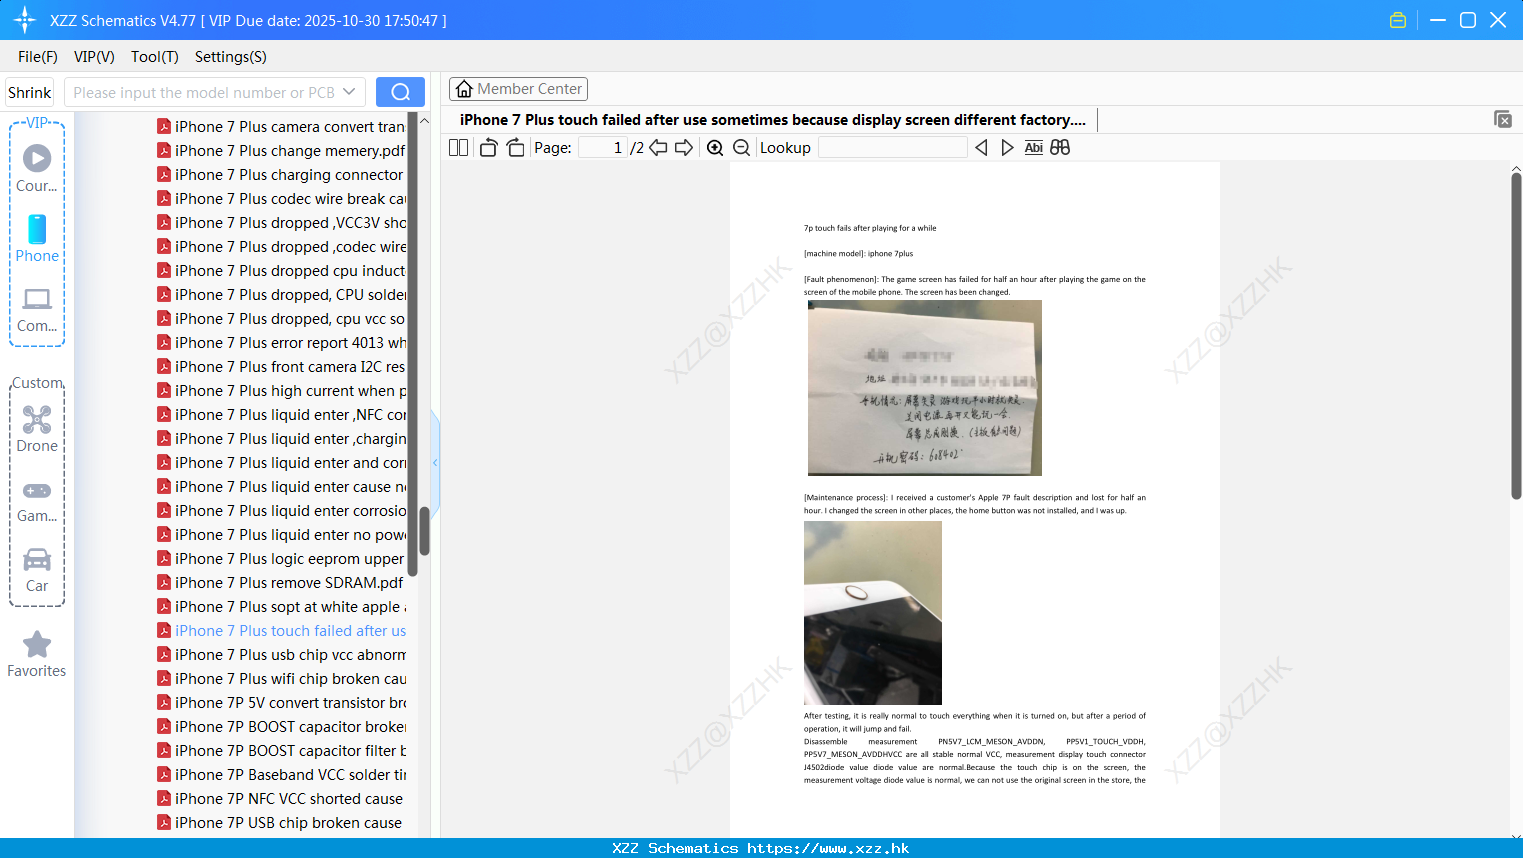
Task: Click the binoculars search icon
Action: point(1060,148)
